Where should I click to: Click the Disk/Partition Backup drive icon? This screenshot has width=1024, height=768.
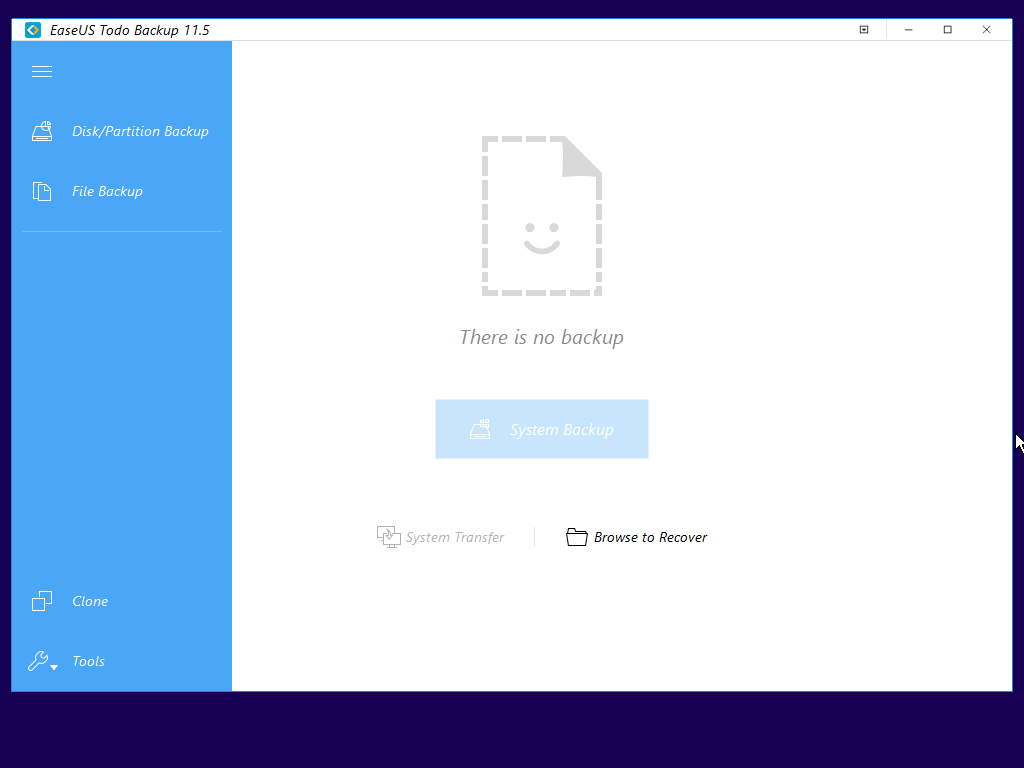(x=42, y=131)
